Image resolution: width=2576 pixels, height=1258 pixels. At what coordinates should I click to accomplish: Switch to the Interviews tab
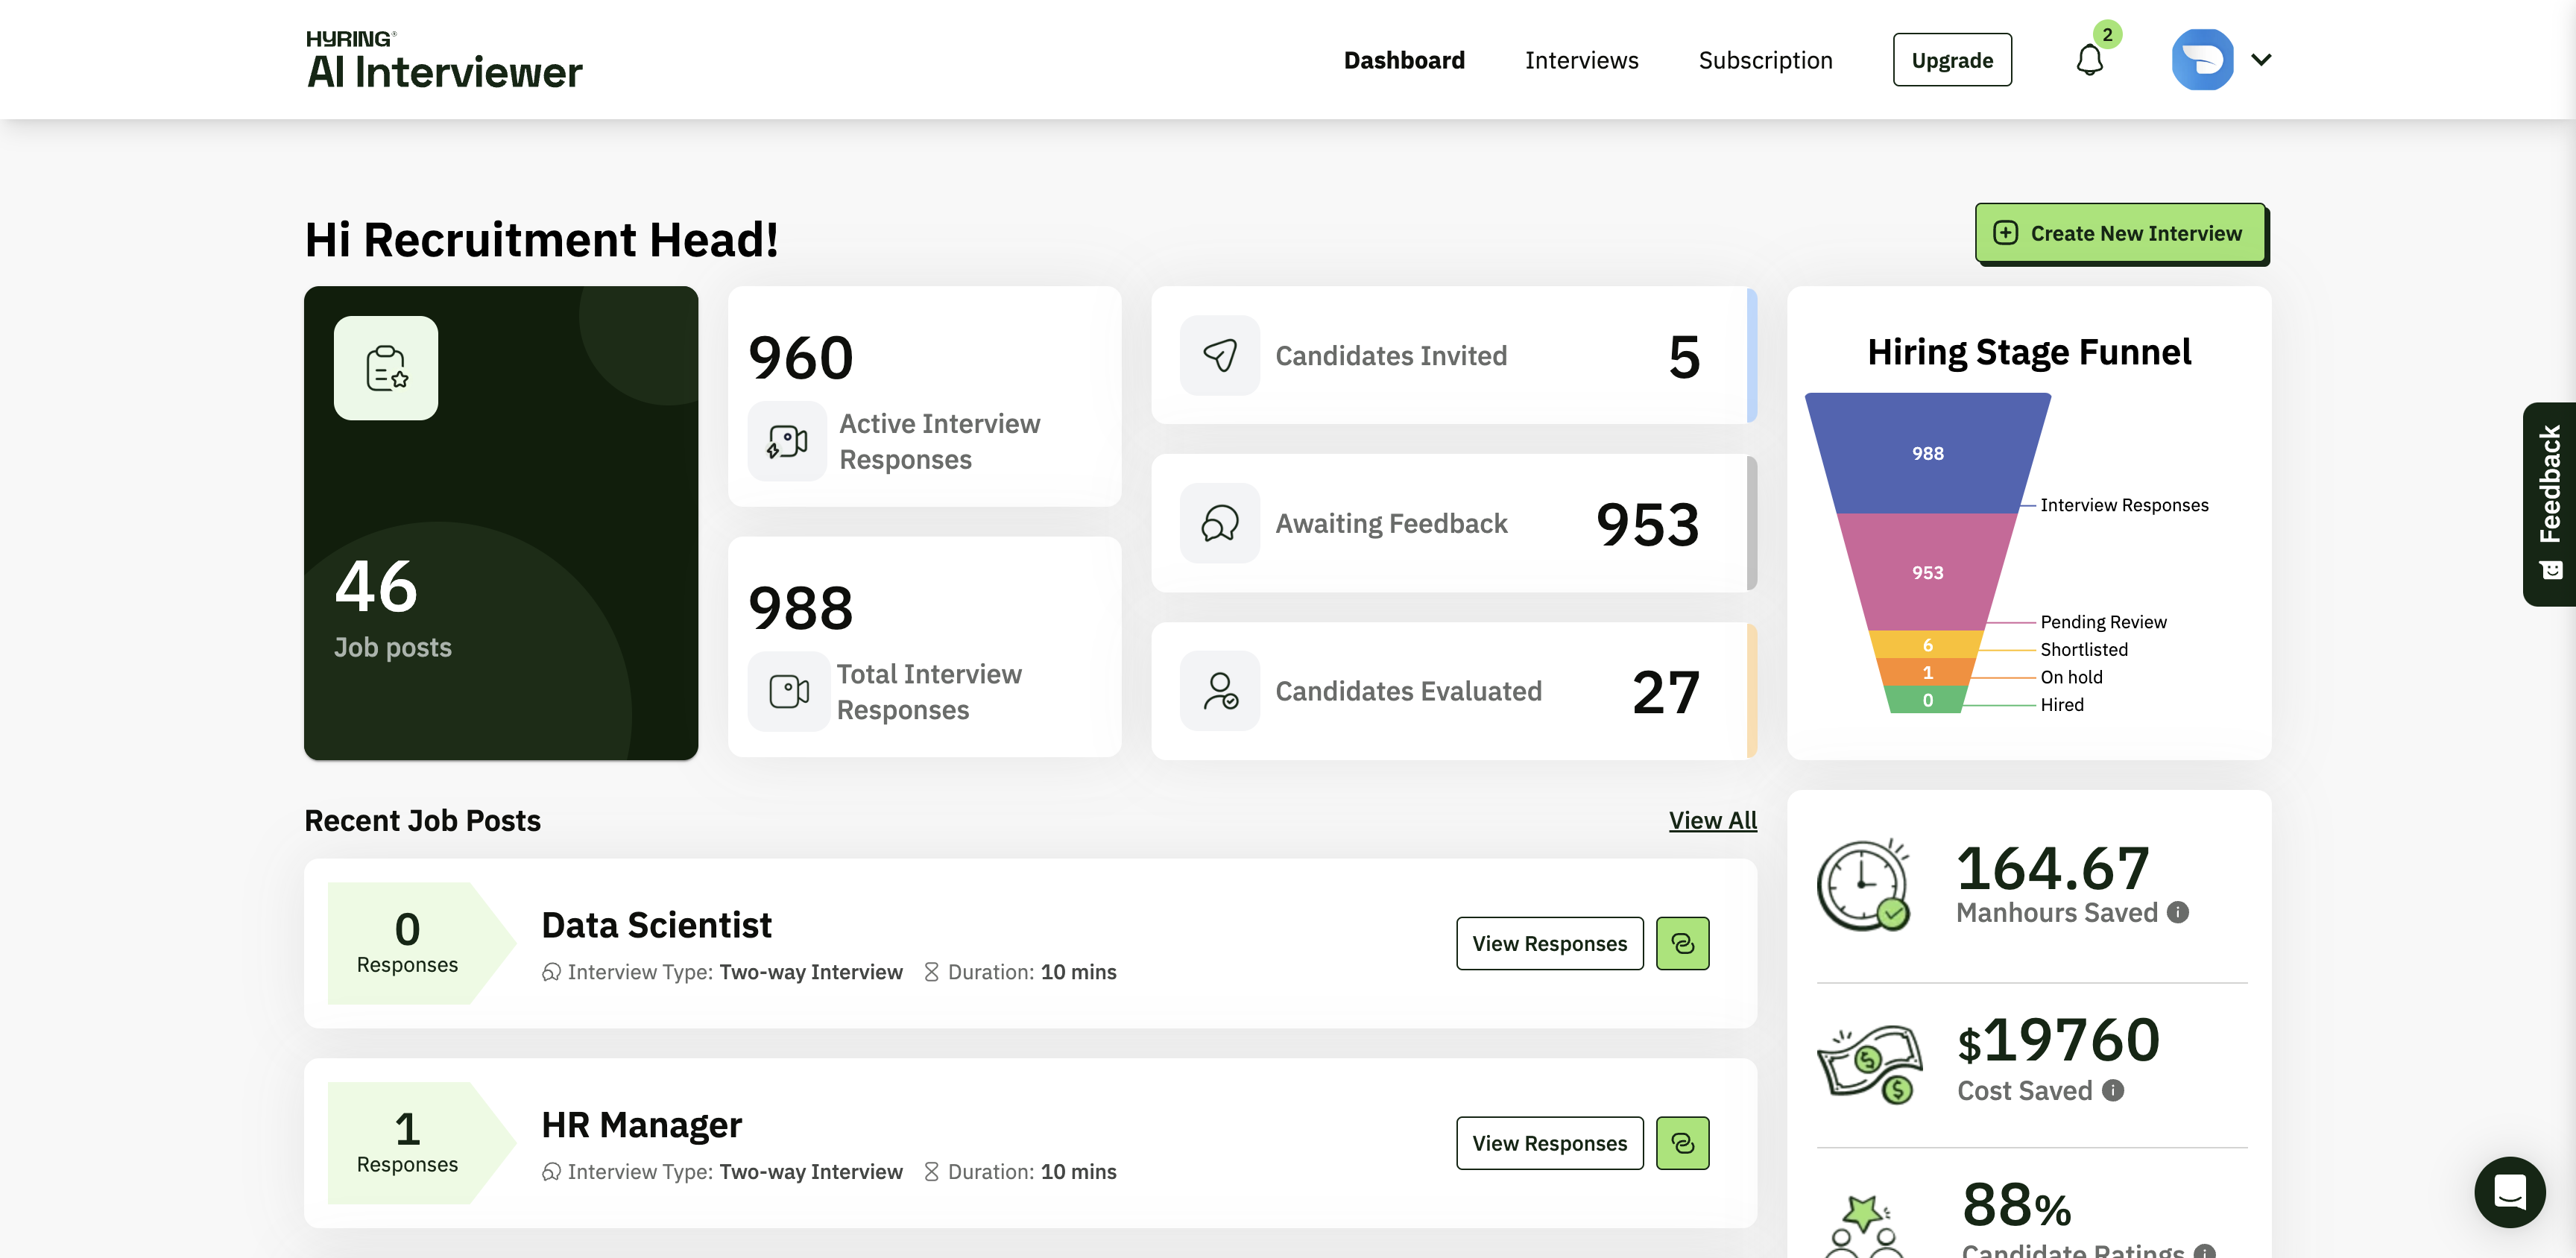click(x=1581, y=60)
